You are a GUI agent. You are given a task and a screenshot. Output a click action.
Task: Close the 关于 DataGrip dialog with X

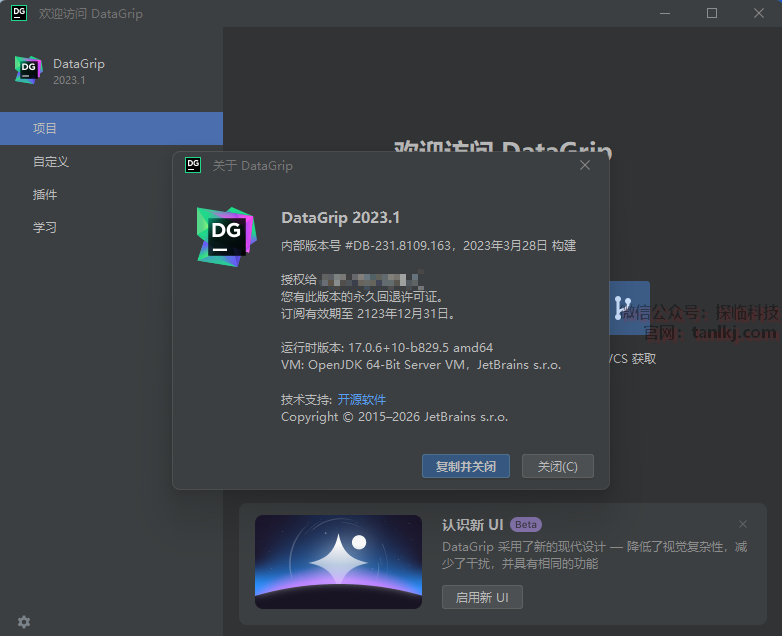click(585, 165)
